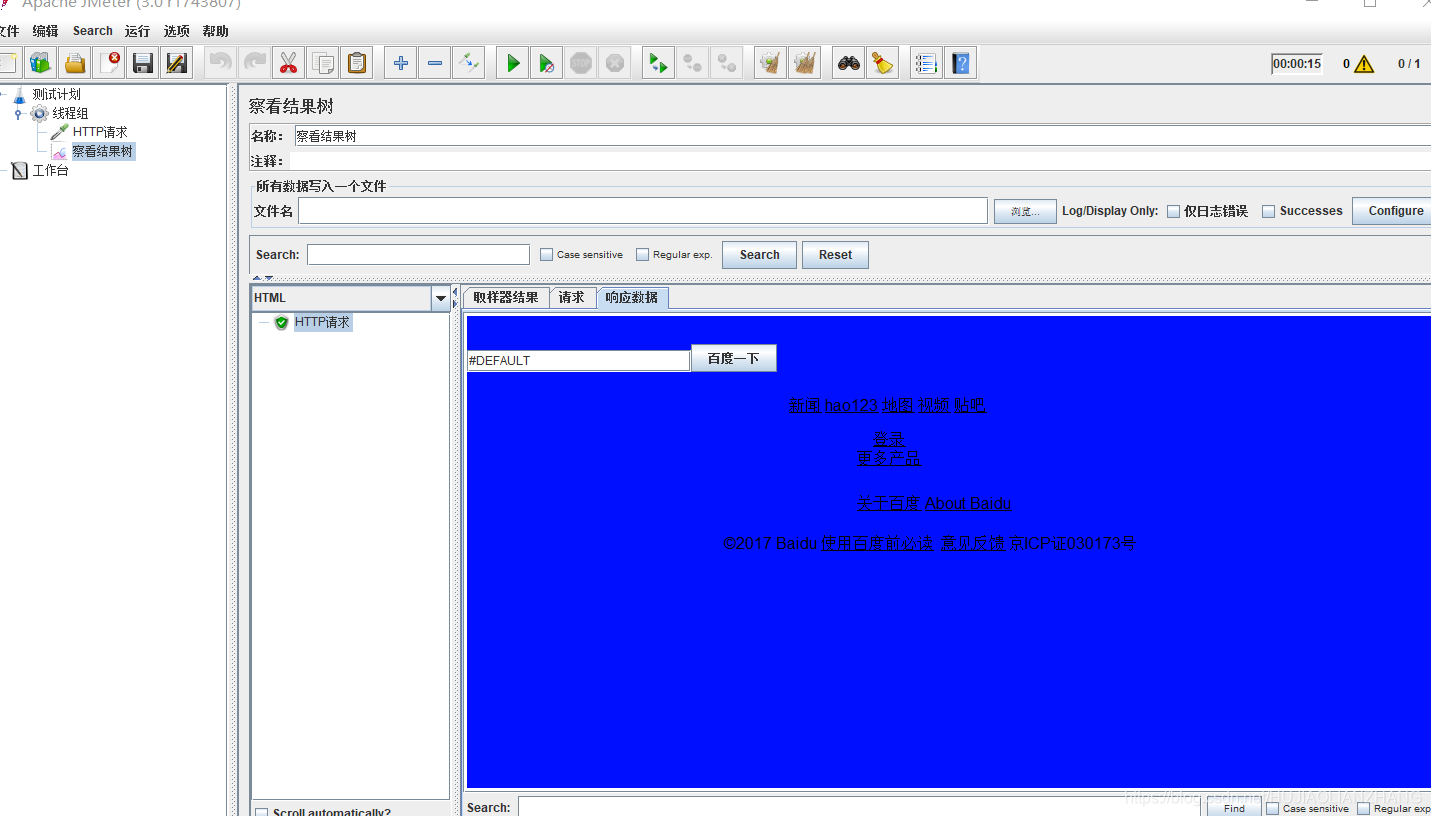Open the Templates toolbar icon
1431x816 pixels.
pyautogui.click(x=41, y=64)
